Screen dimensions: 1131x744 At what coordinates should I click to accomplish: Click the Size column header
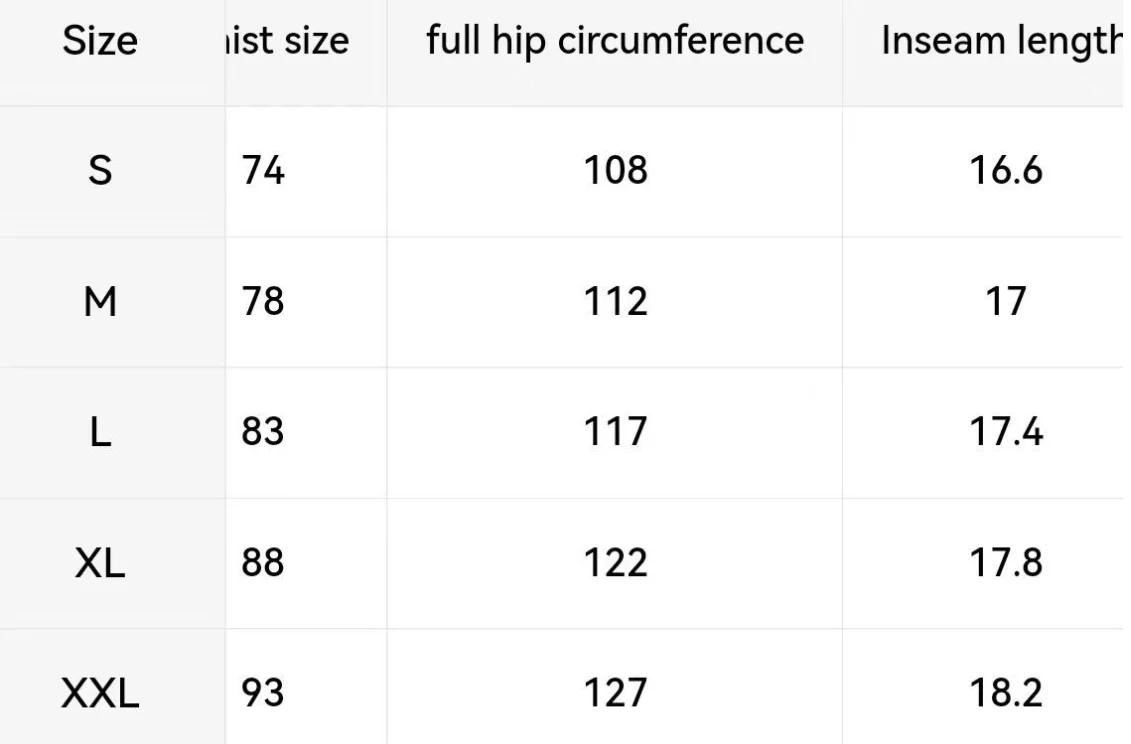100,40
